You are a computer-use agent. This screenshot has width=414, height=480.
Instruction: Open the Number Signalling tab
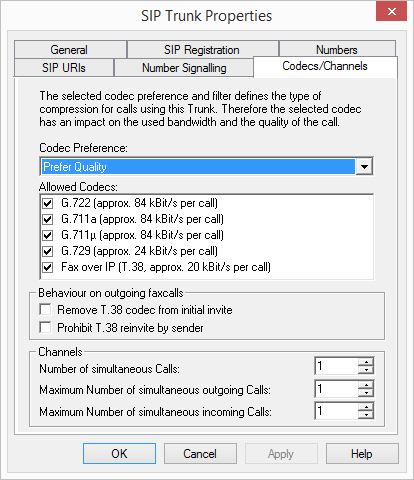pyautogui.click(x=184, y=68)
